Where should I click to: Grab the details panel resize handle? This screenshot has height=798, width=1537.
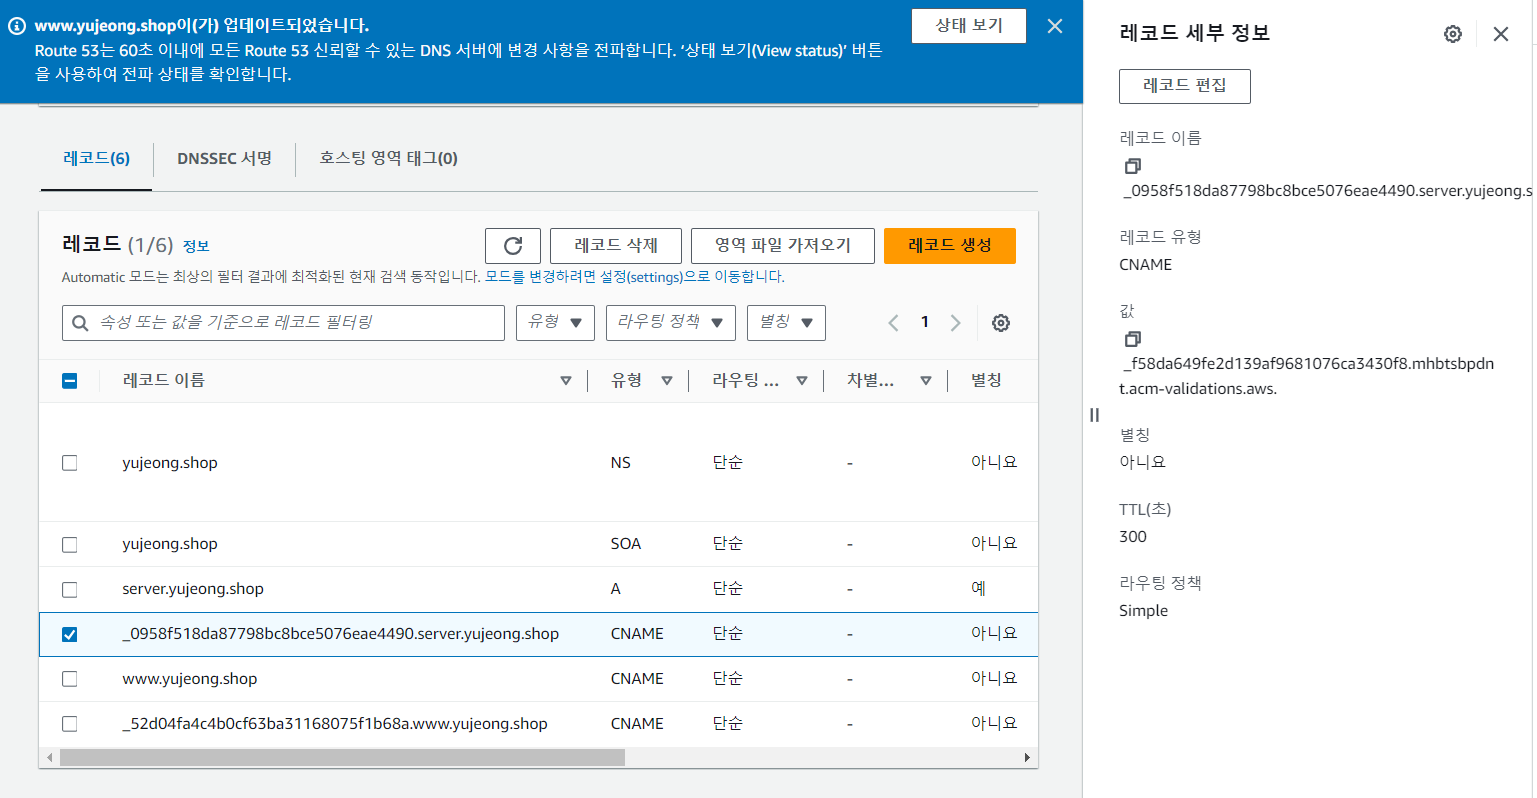click(x=1094, y=415)
